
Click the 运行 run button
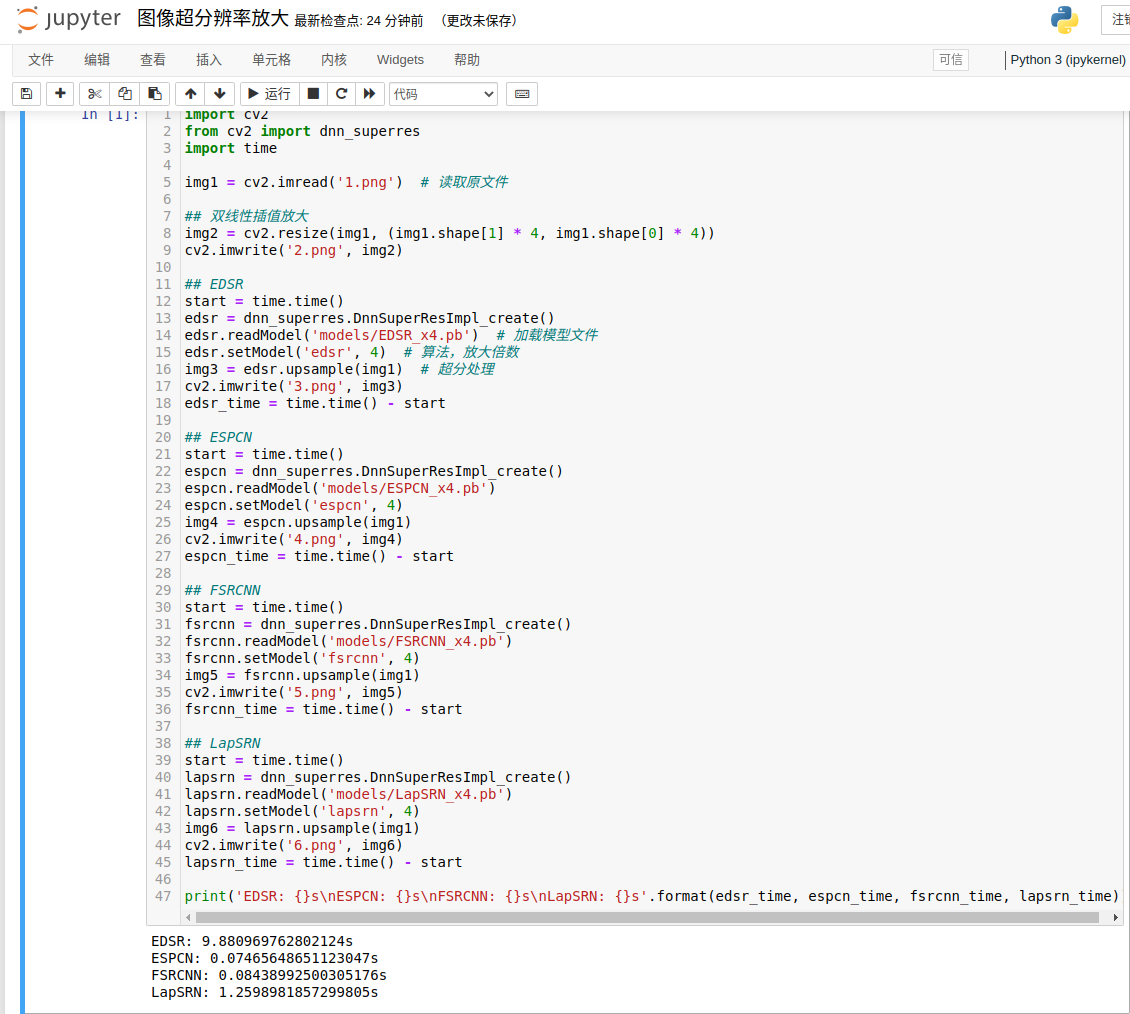[269, 94]
